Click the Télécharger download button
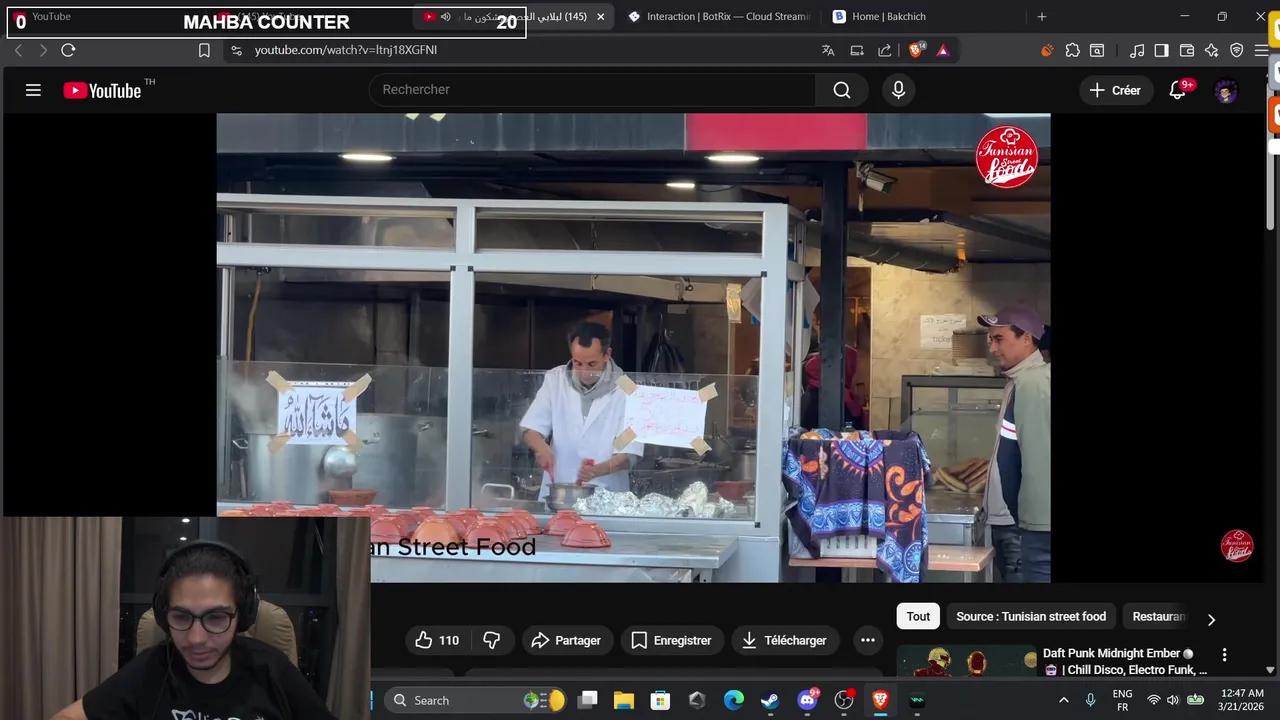1280x720 pixels. point(784,640)
